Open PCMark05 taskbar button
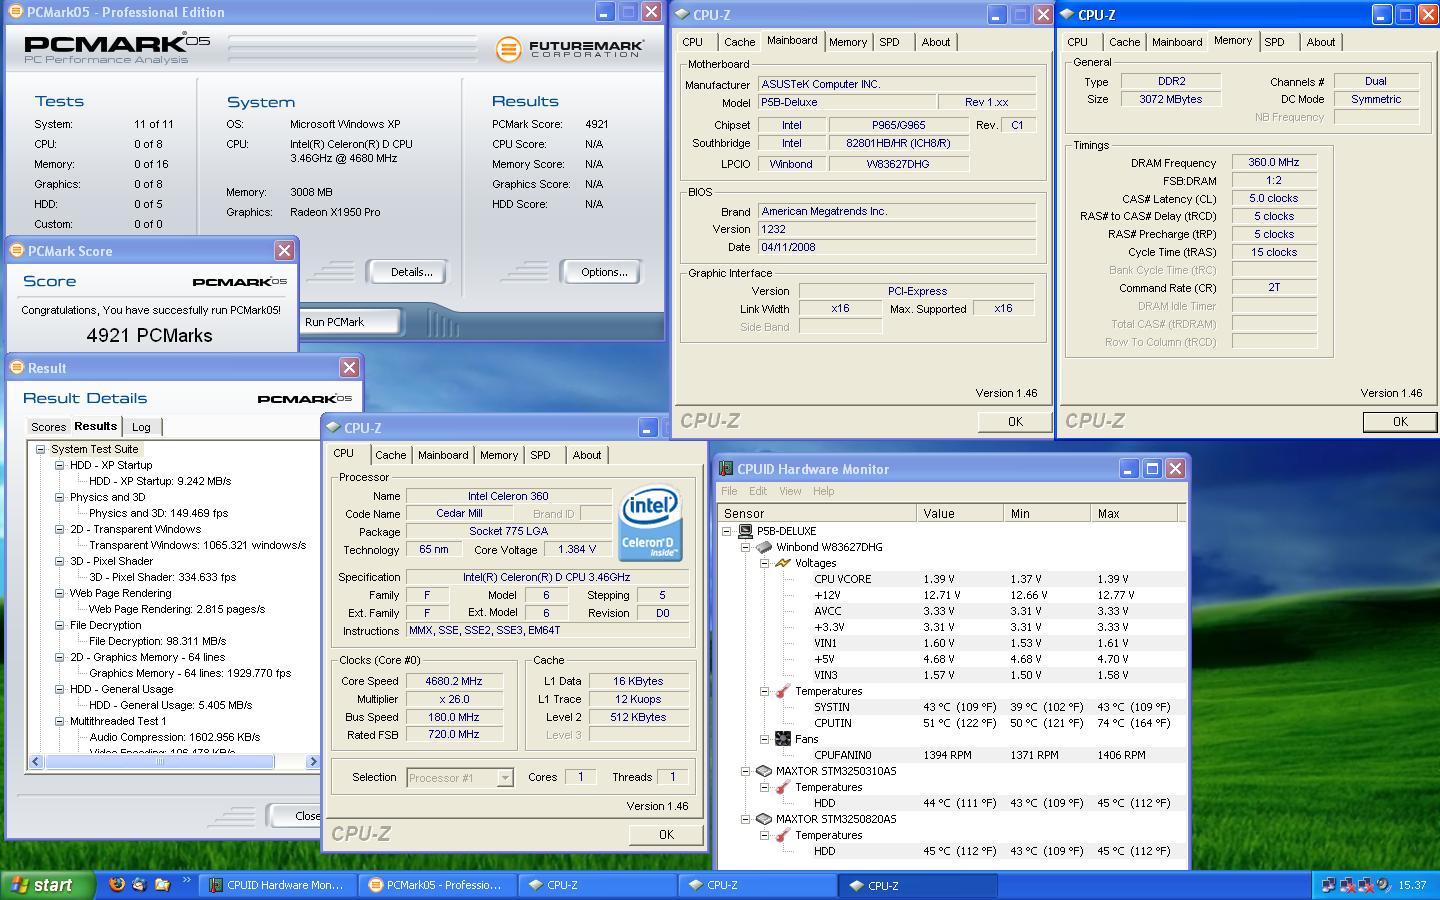The height and width of the screenshot is (900, 1440). pyautogui.click(x=438, y=885)
